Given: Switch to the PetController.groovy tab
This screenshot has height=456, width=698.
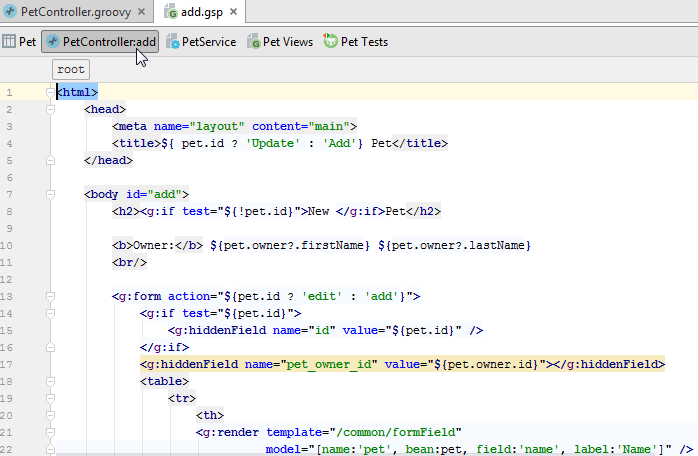Looking at the screenshot, I should [x=75, y=13].
